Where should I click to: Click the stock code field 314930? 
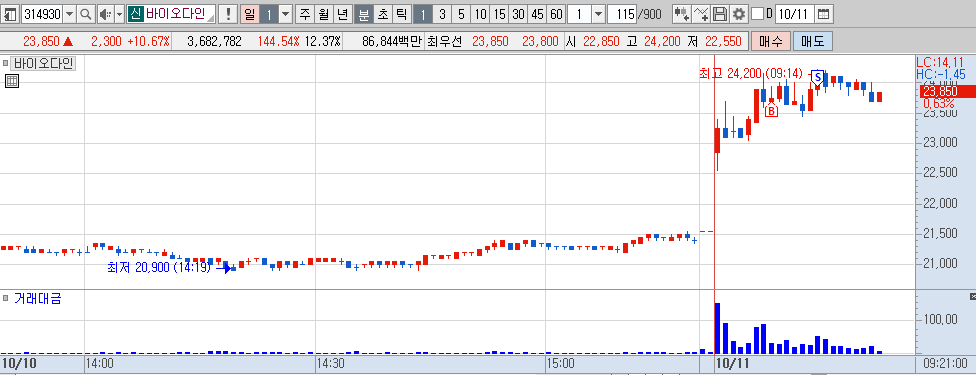pyautogui.click(x=42, y=14)
